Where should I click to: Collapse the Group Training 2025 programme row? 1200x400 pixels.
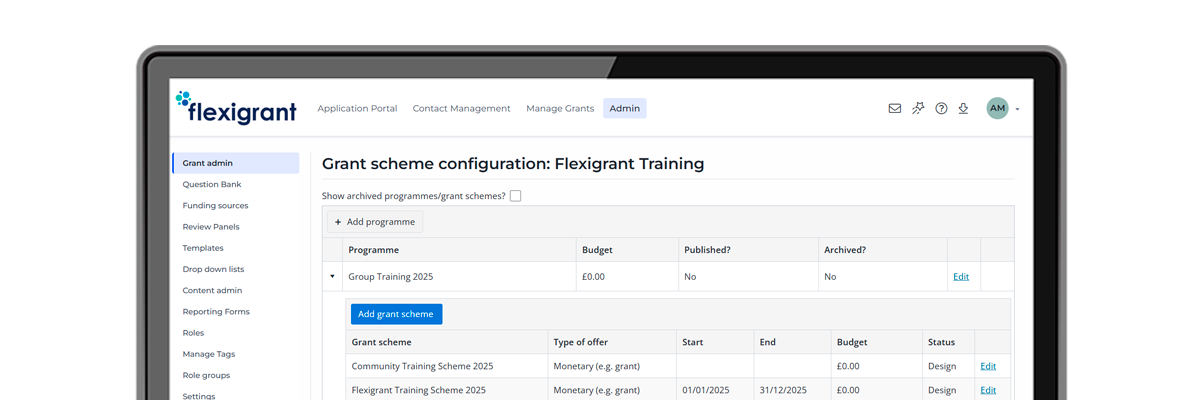(332, 277)
